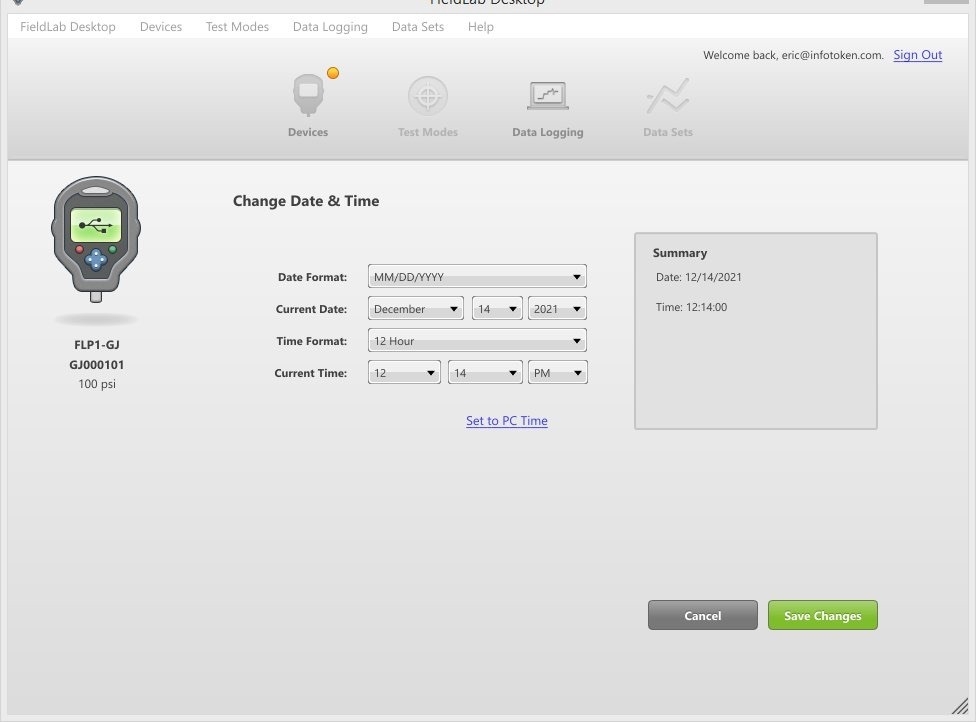The image size is (976, 722).
Task: Open the Time Format 12 Hour dropdown
Action: 477,340
